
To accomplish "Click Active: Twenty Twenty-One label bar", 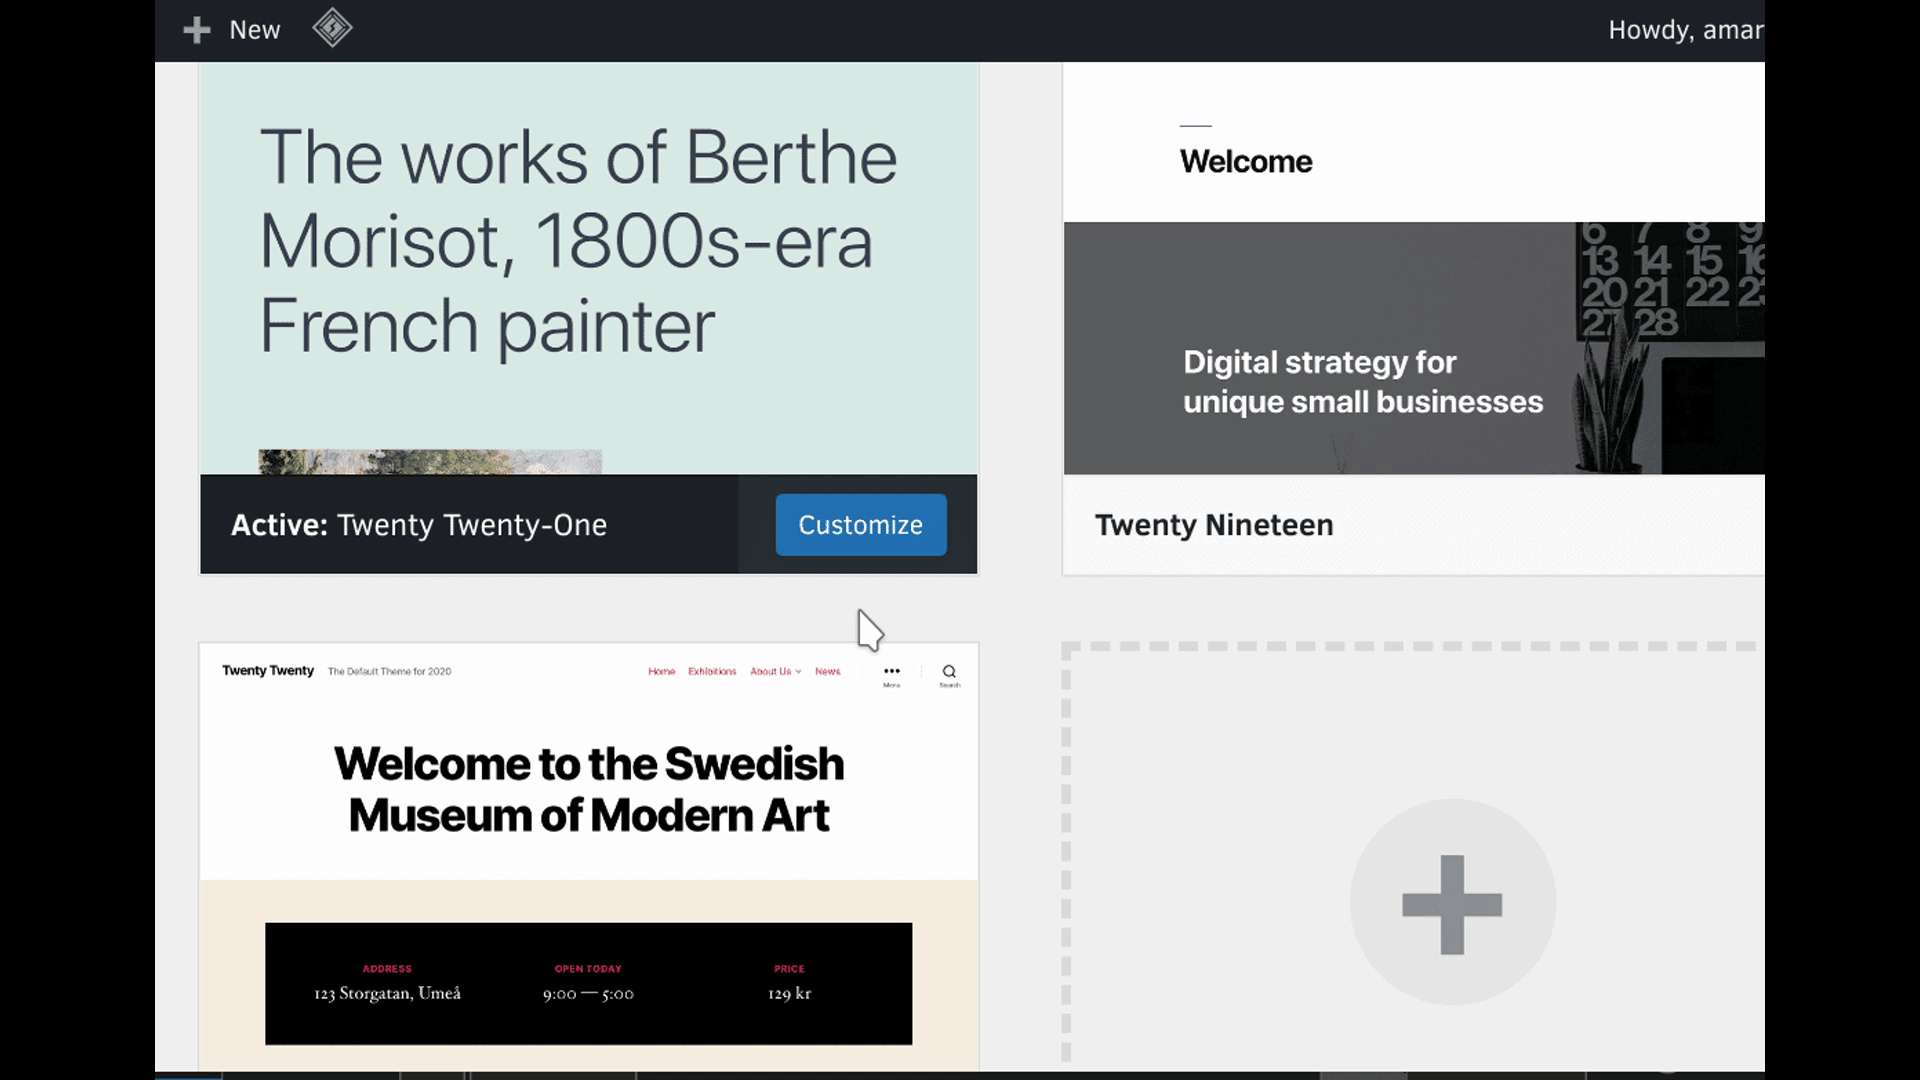I will point(420,525).
